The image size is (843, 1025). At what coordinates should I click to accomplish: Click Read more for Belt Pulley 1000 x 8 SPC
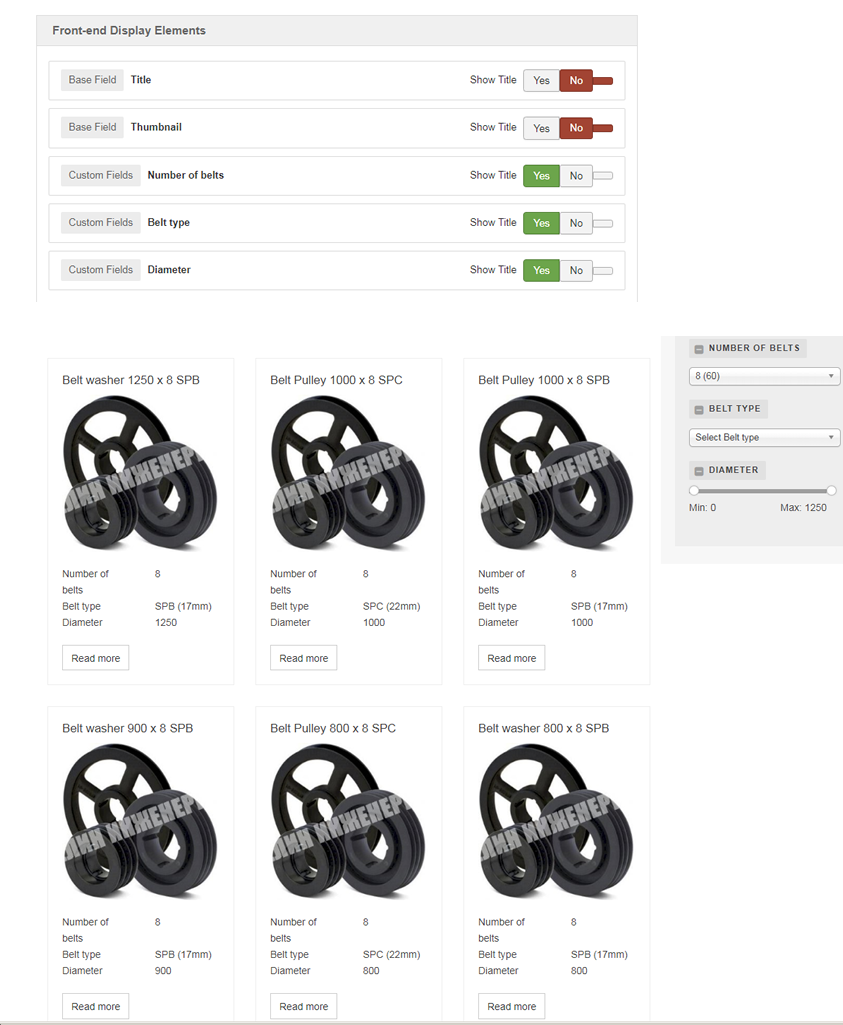tap(304, 658)
